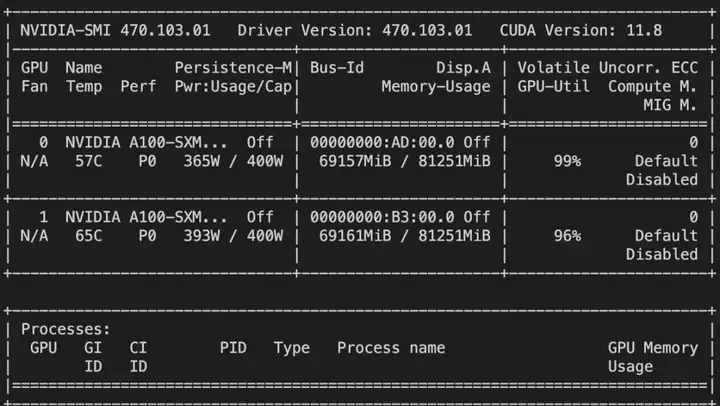Click the 57C temperature reading of GPU 0
The image size is (720, 406).
click(88, 161)
